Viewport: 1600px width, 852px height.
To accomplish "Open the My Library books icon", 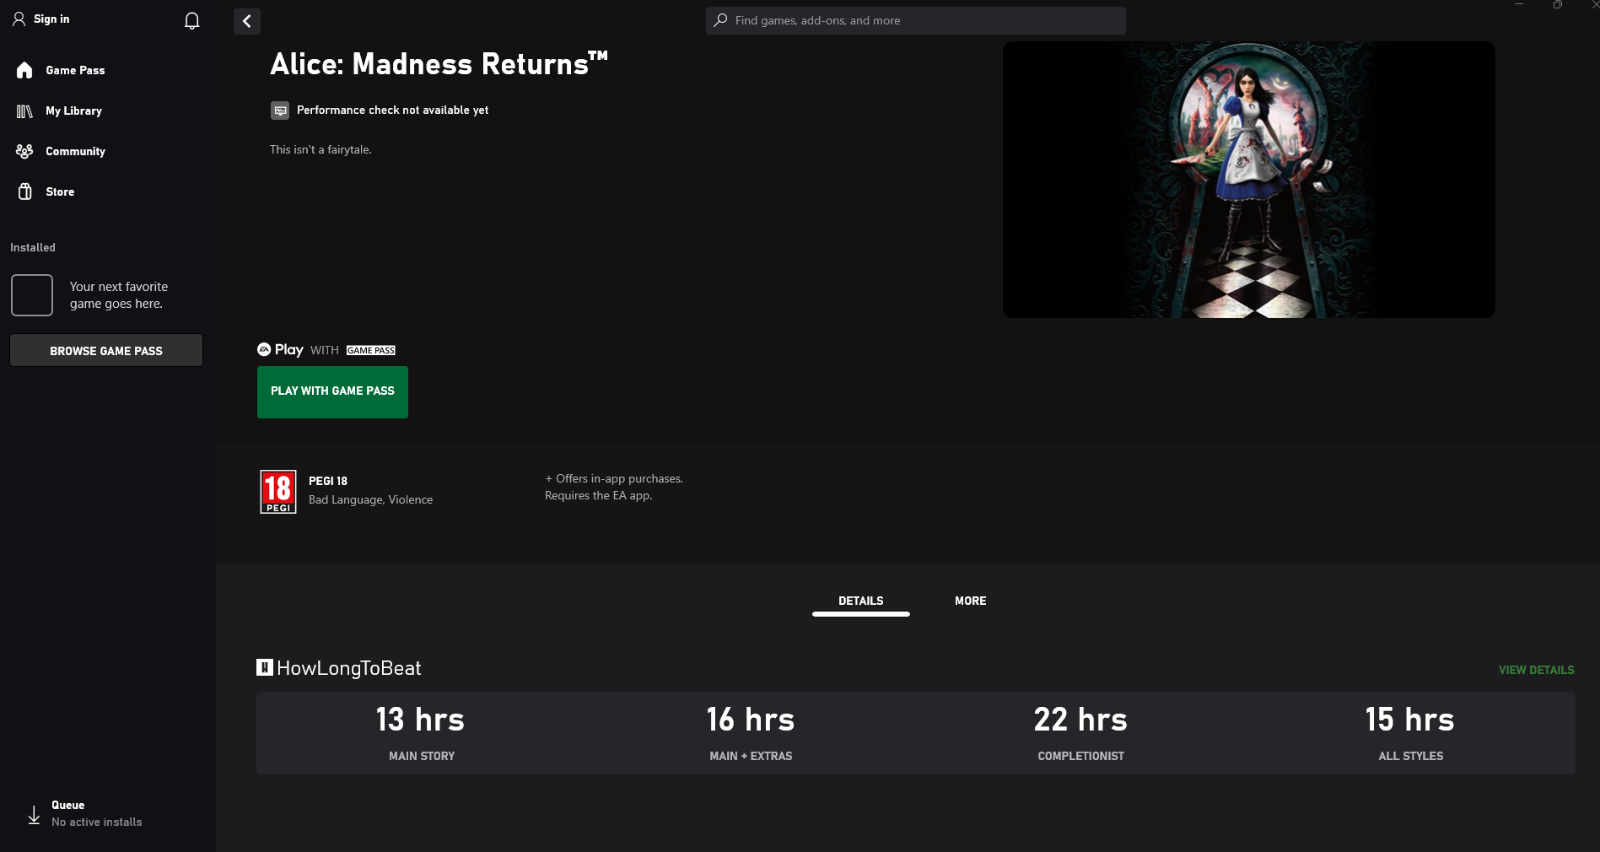I will point(25,111).
